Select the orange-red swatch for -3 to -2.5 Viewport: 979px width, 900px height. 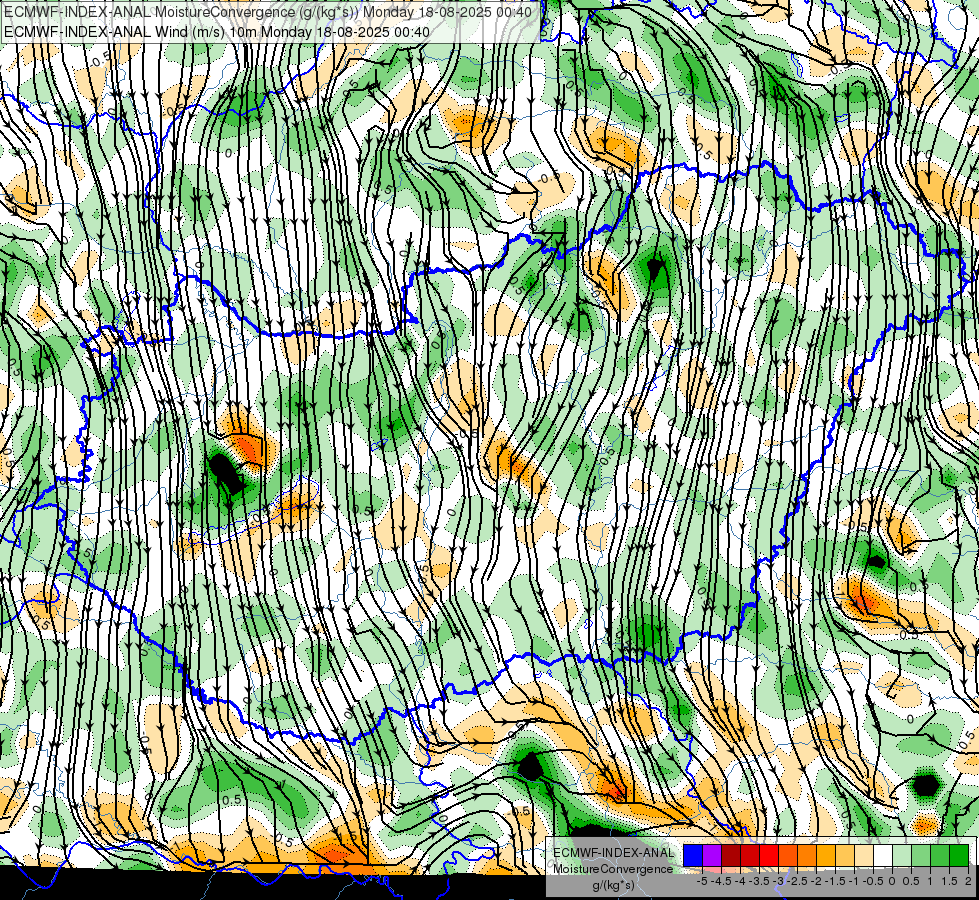click(x=788, y=856)
